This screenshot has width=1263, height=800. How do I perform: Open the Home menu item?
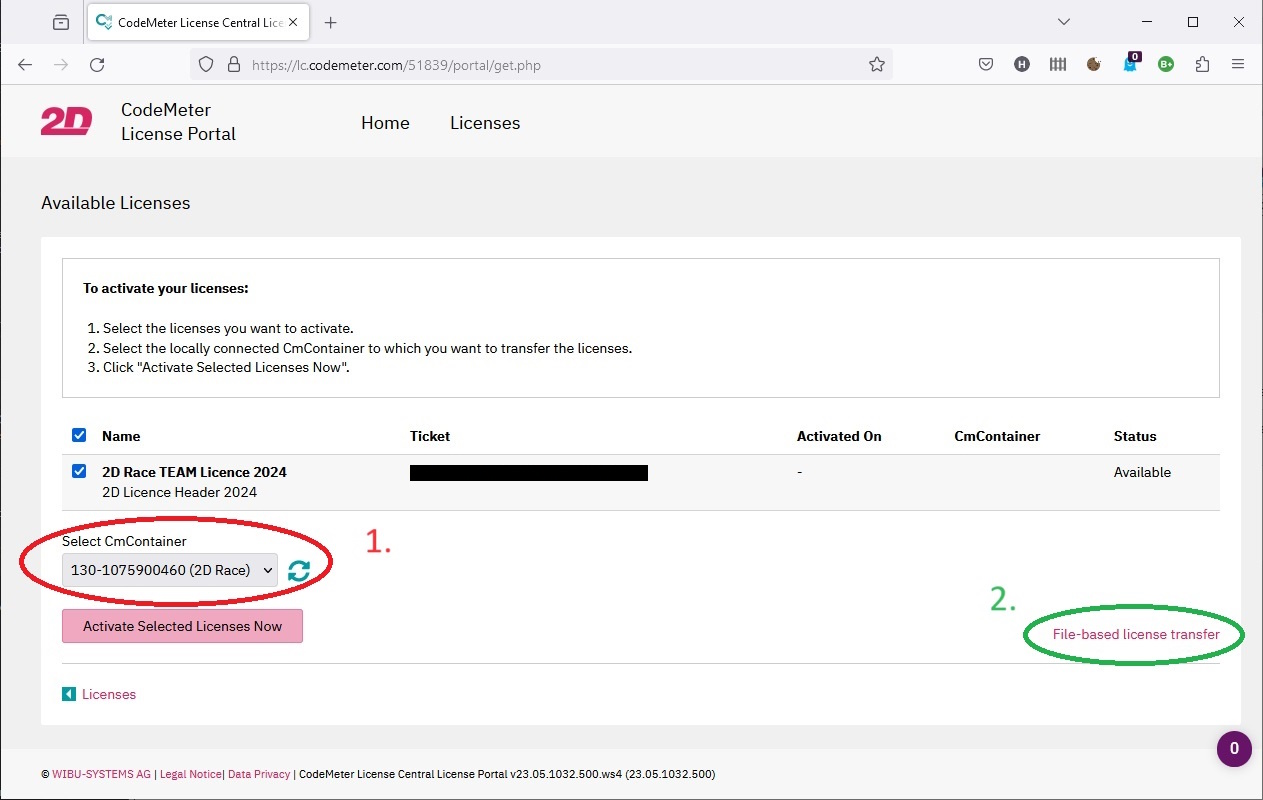point(385,123)
